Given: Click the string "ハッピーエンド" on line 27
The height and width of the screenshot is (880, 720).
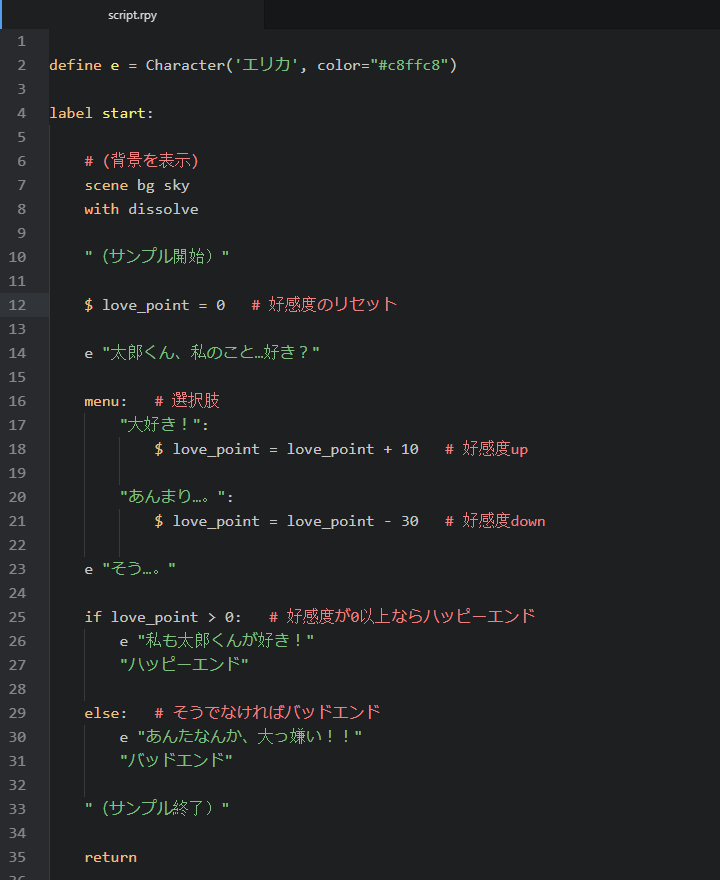Looking at the screenshot, I should [x=184, y=665].
